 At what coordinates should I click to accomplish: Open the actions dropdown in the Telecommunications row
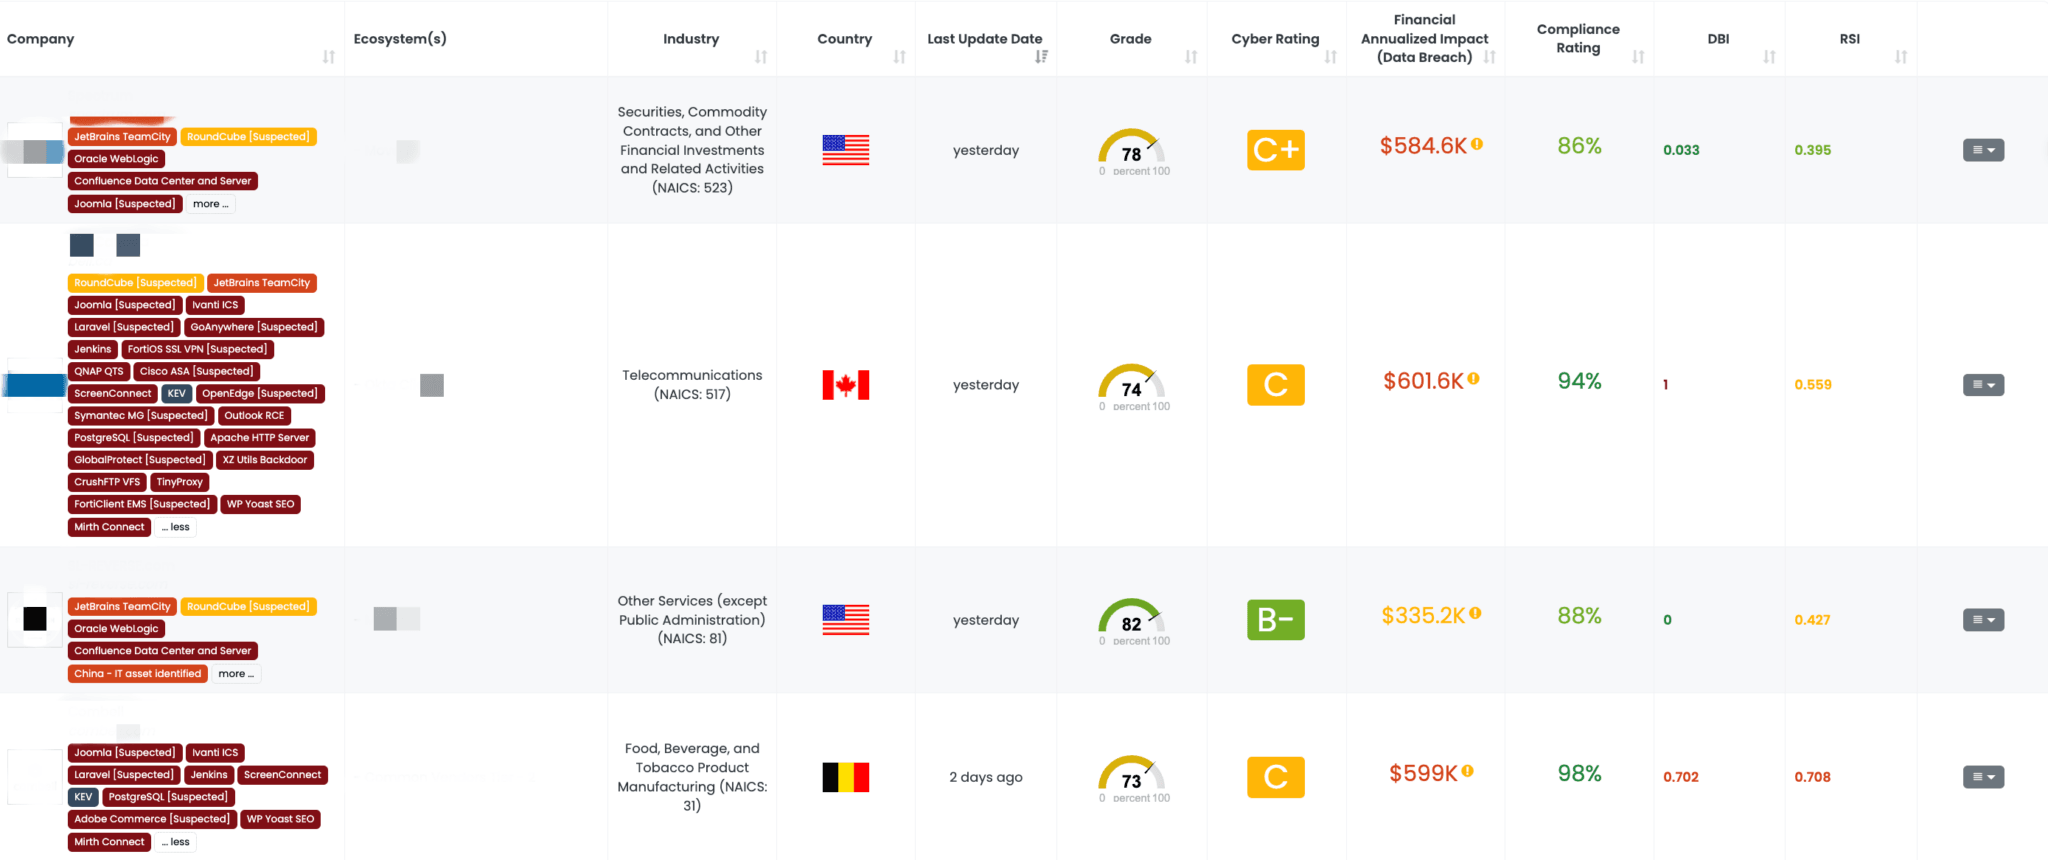click(x=1983, y=385)
